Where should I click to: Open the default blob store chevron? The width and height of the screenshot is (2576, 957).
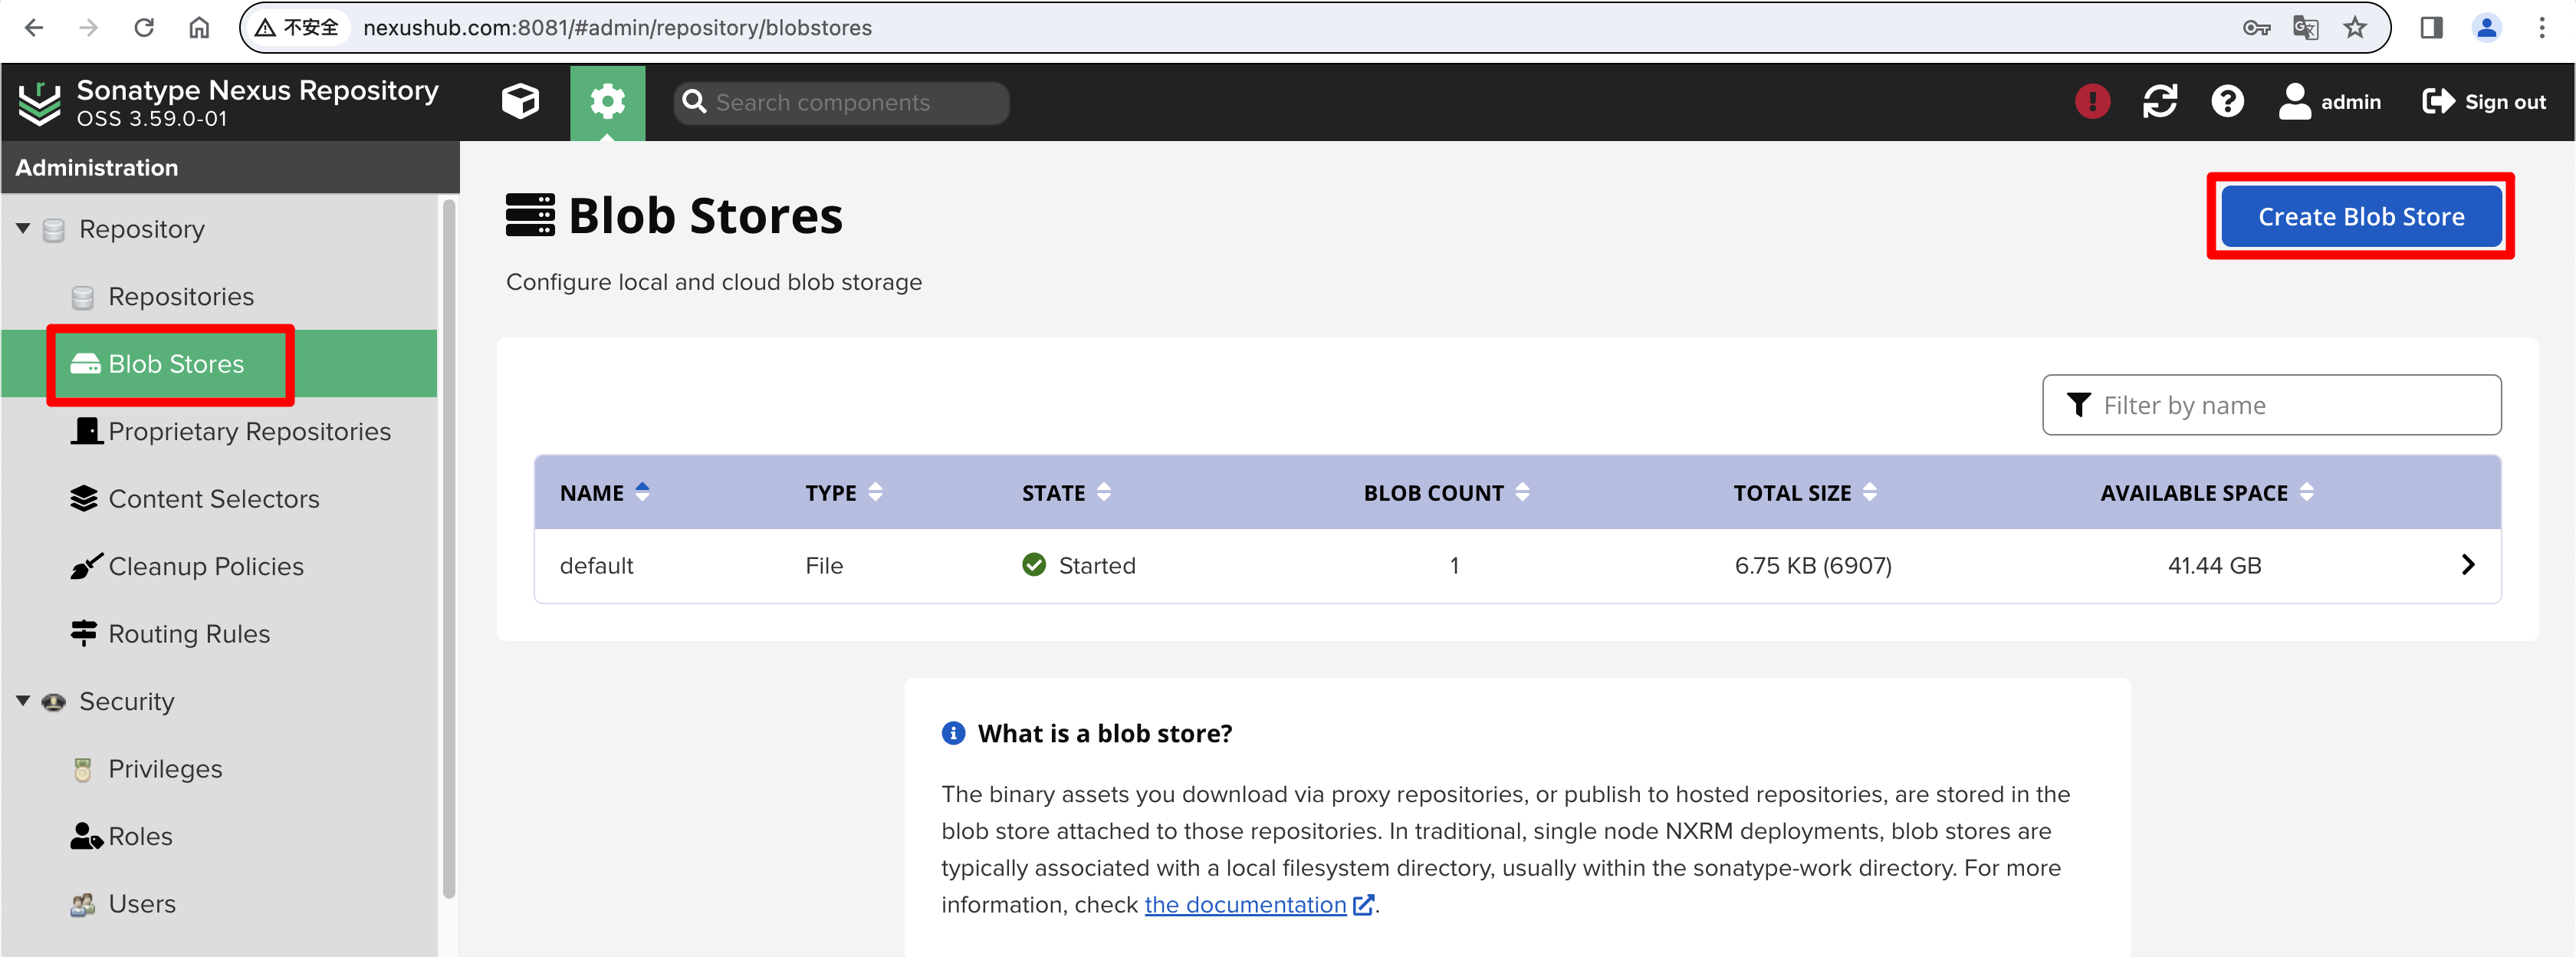2467,565
